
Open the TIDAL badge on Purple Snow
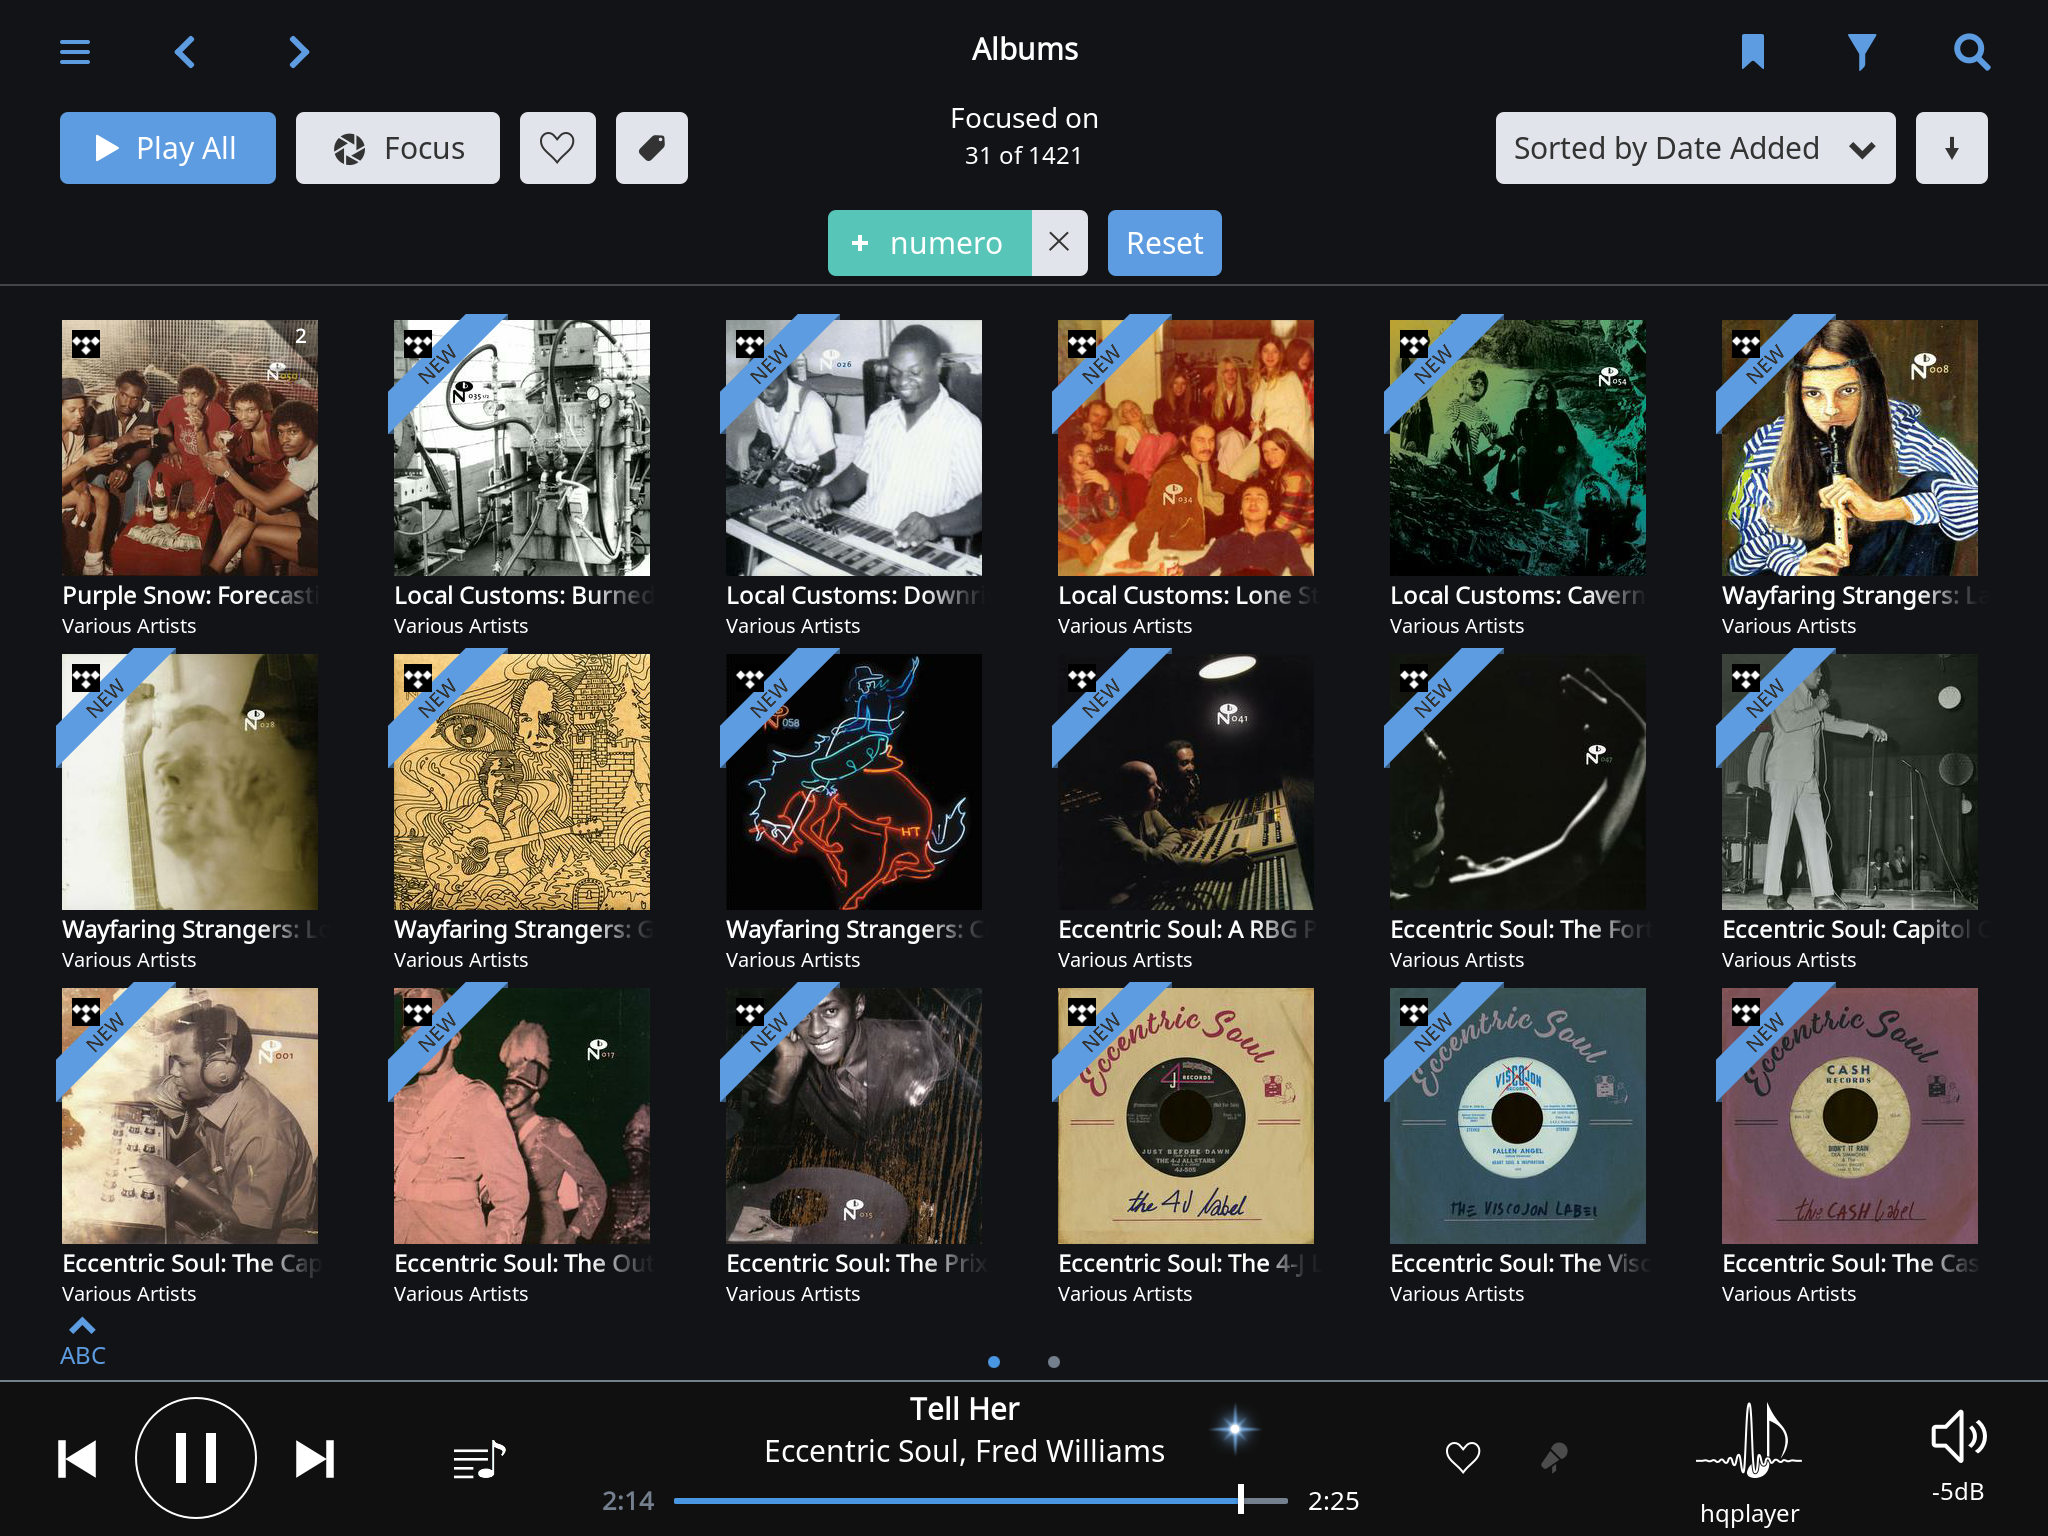86,345
